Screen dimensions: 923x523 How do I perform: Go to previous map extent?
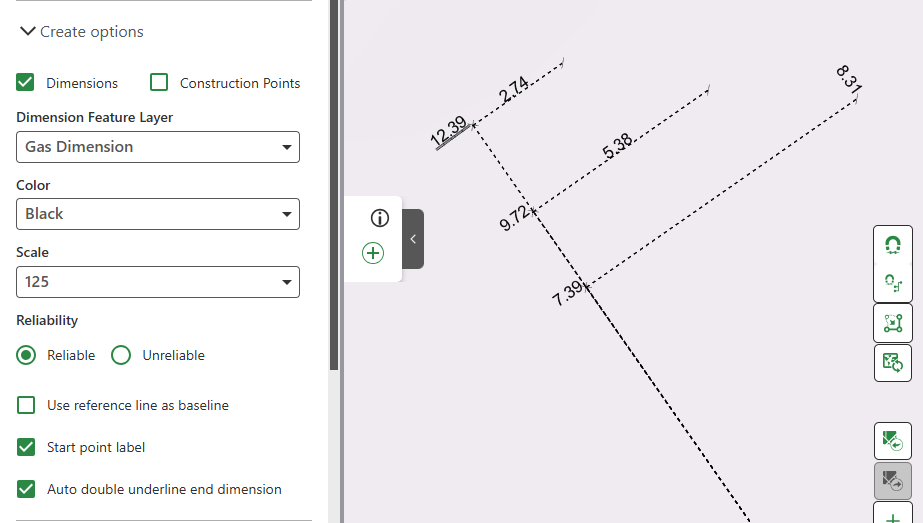tap(893, 441)
